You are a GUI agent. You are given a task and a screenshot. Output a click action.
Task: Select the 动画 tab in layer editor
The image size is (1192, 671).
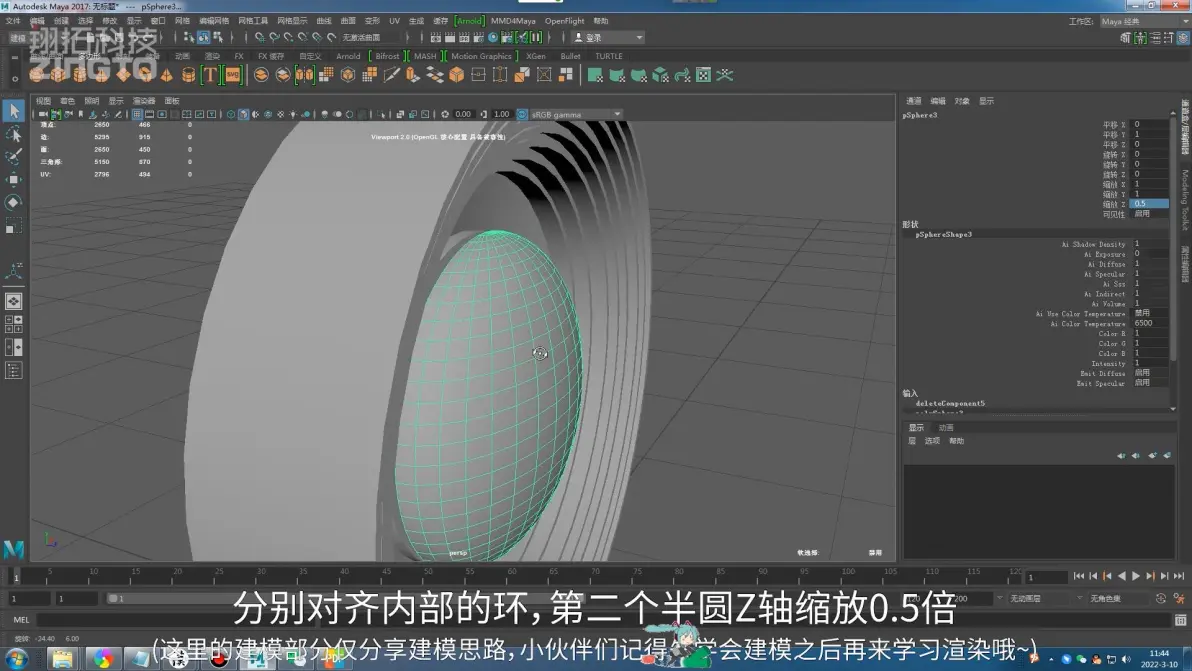[946, 428]
